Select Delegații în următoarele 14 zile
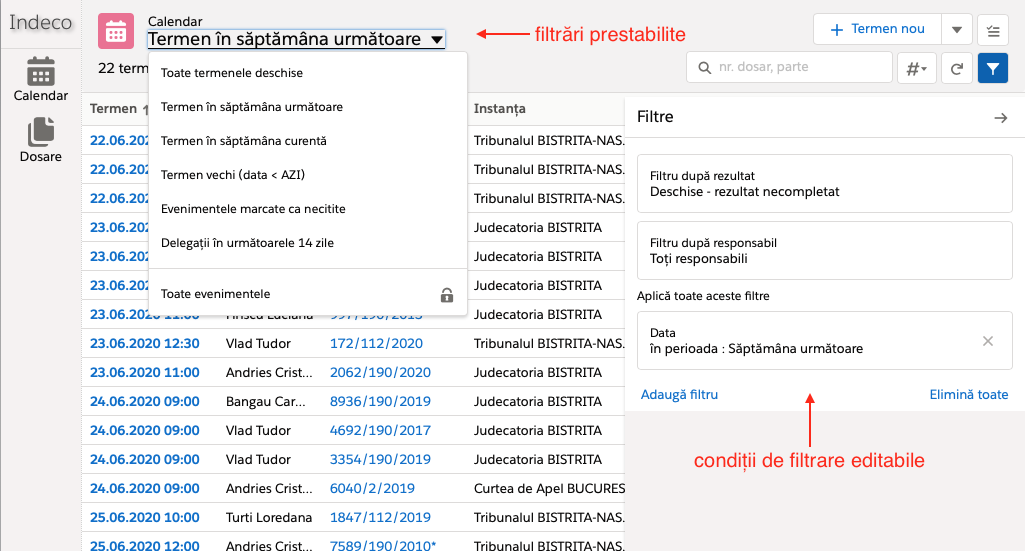Screen dimensions: 1025x551 [247, 243]
